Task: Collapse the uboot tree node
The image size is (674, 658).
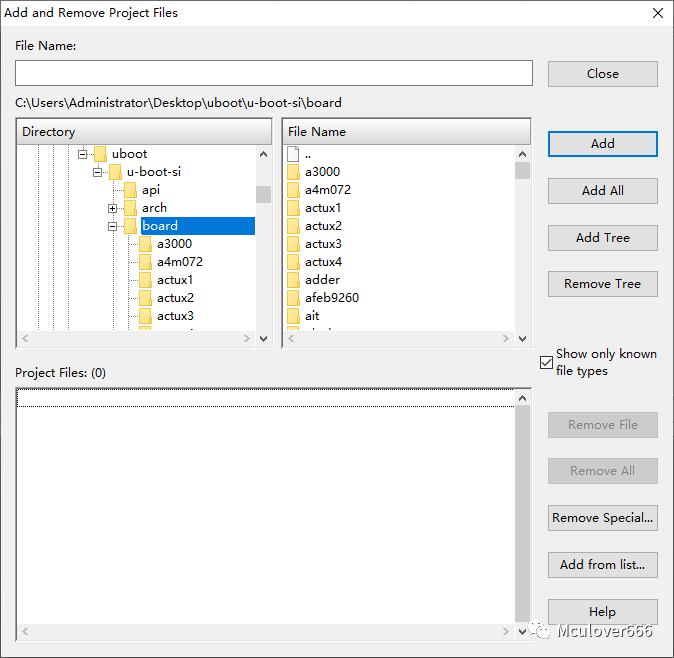Action: 83,154
